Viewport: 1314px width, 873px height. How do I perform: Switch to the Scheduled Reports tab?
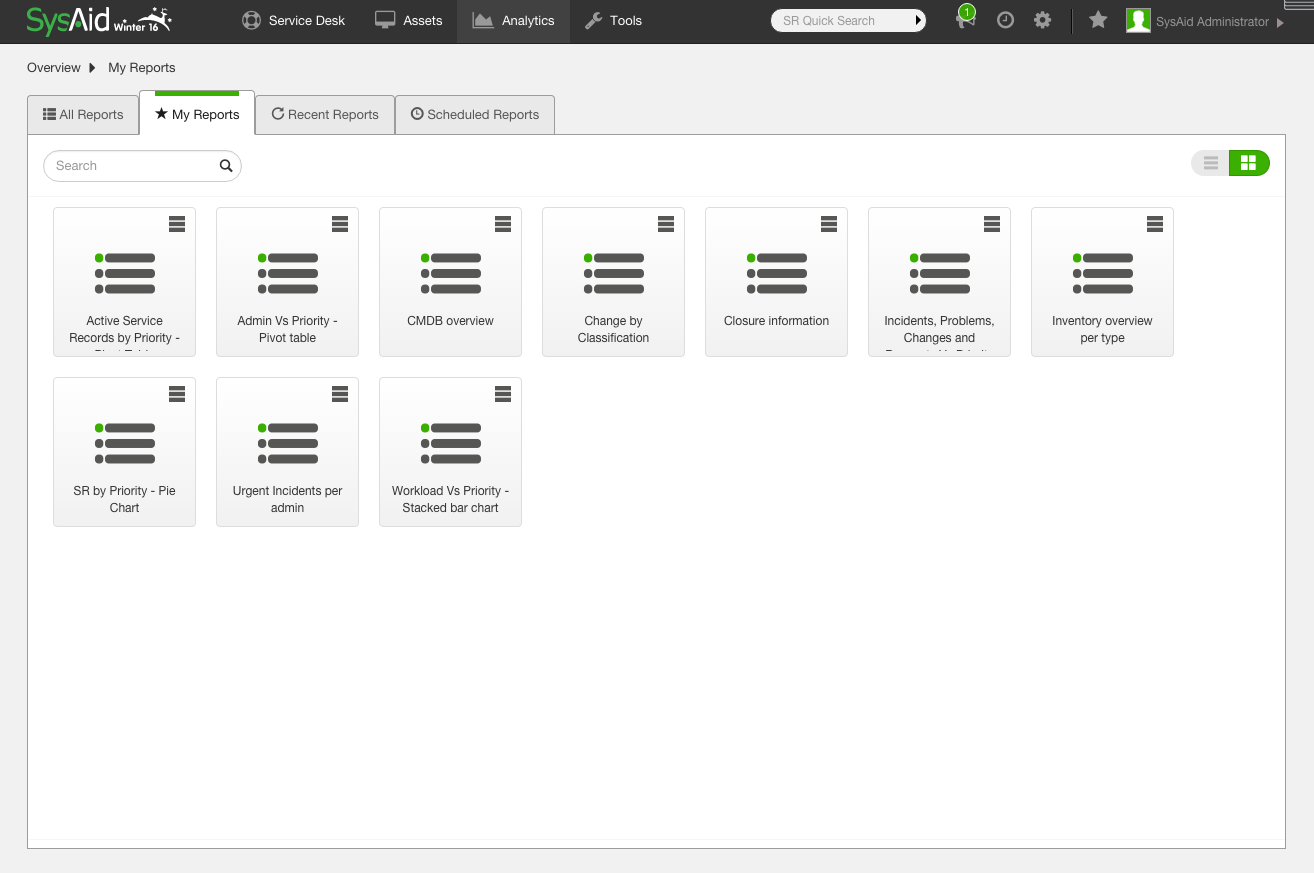point(475,115)
